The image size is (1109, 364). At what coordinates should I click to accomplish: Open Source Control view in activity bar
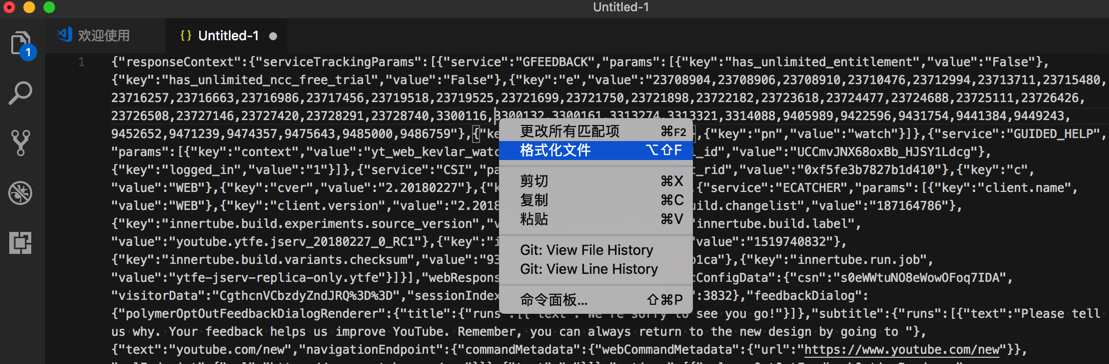point(21,142)
